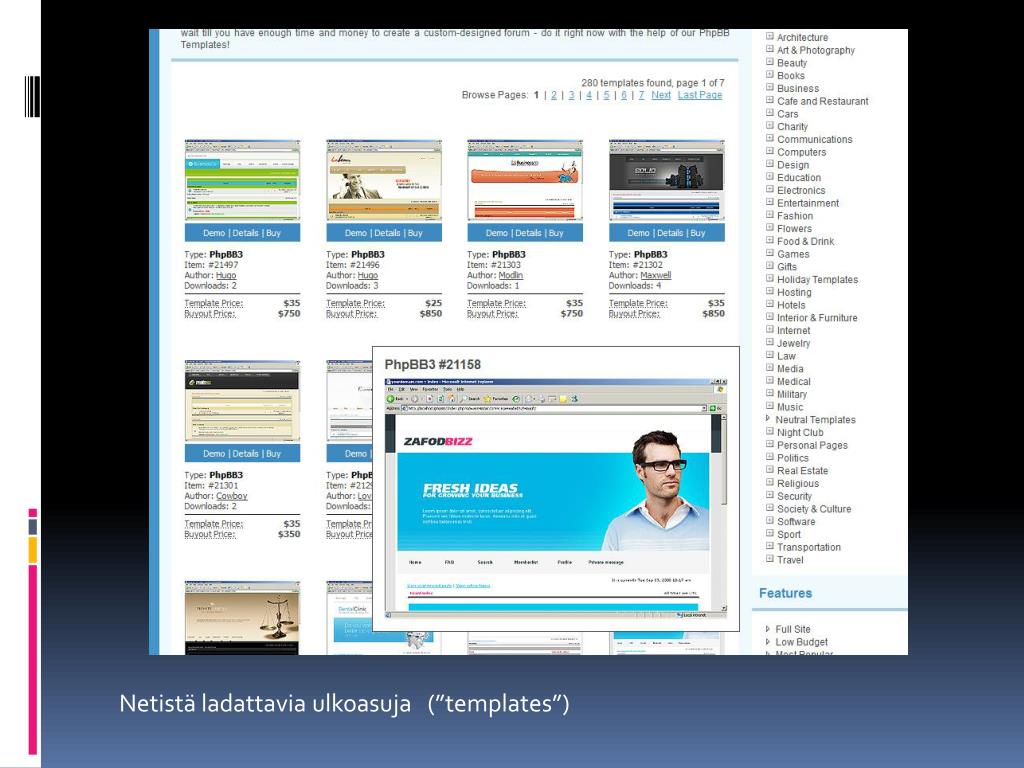Screen dimensions: 1024x768
Task: Expand the Computers category plus icon
Action: [769, 152]
